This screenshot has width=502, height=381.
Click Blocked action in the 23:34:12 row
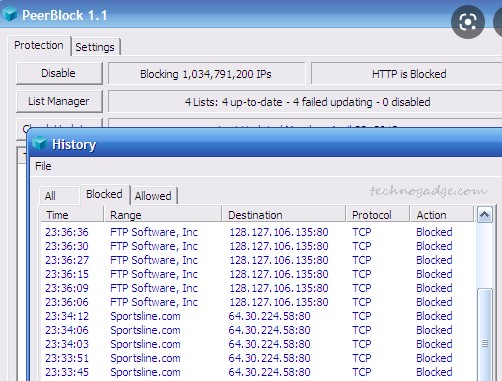434,316
